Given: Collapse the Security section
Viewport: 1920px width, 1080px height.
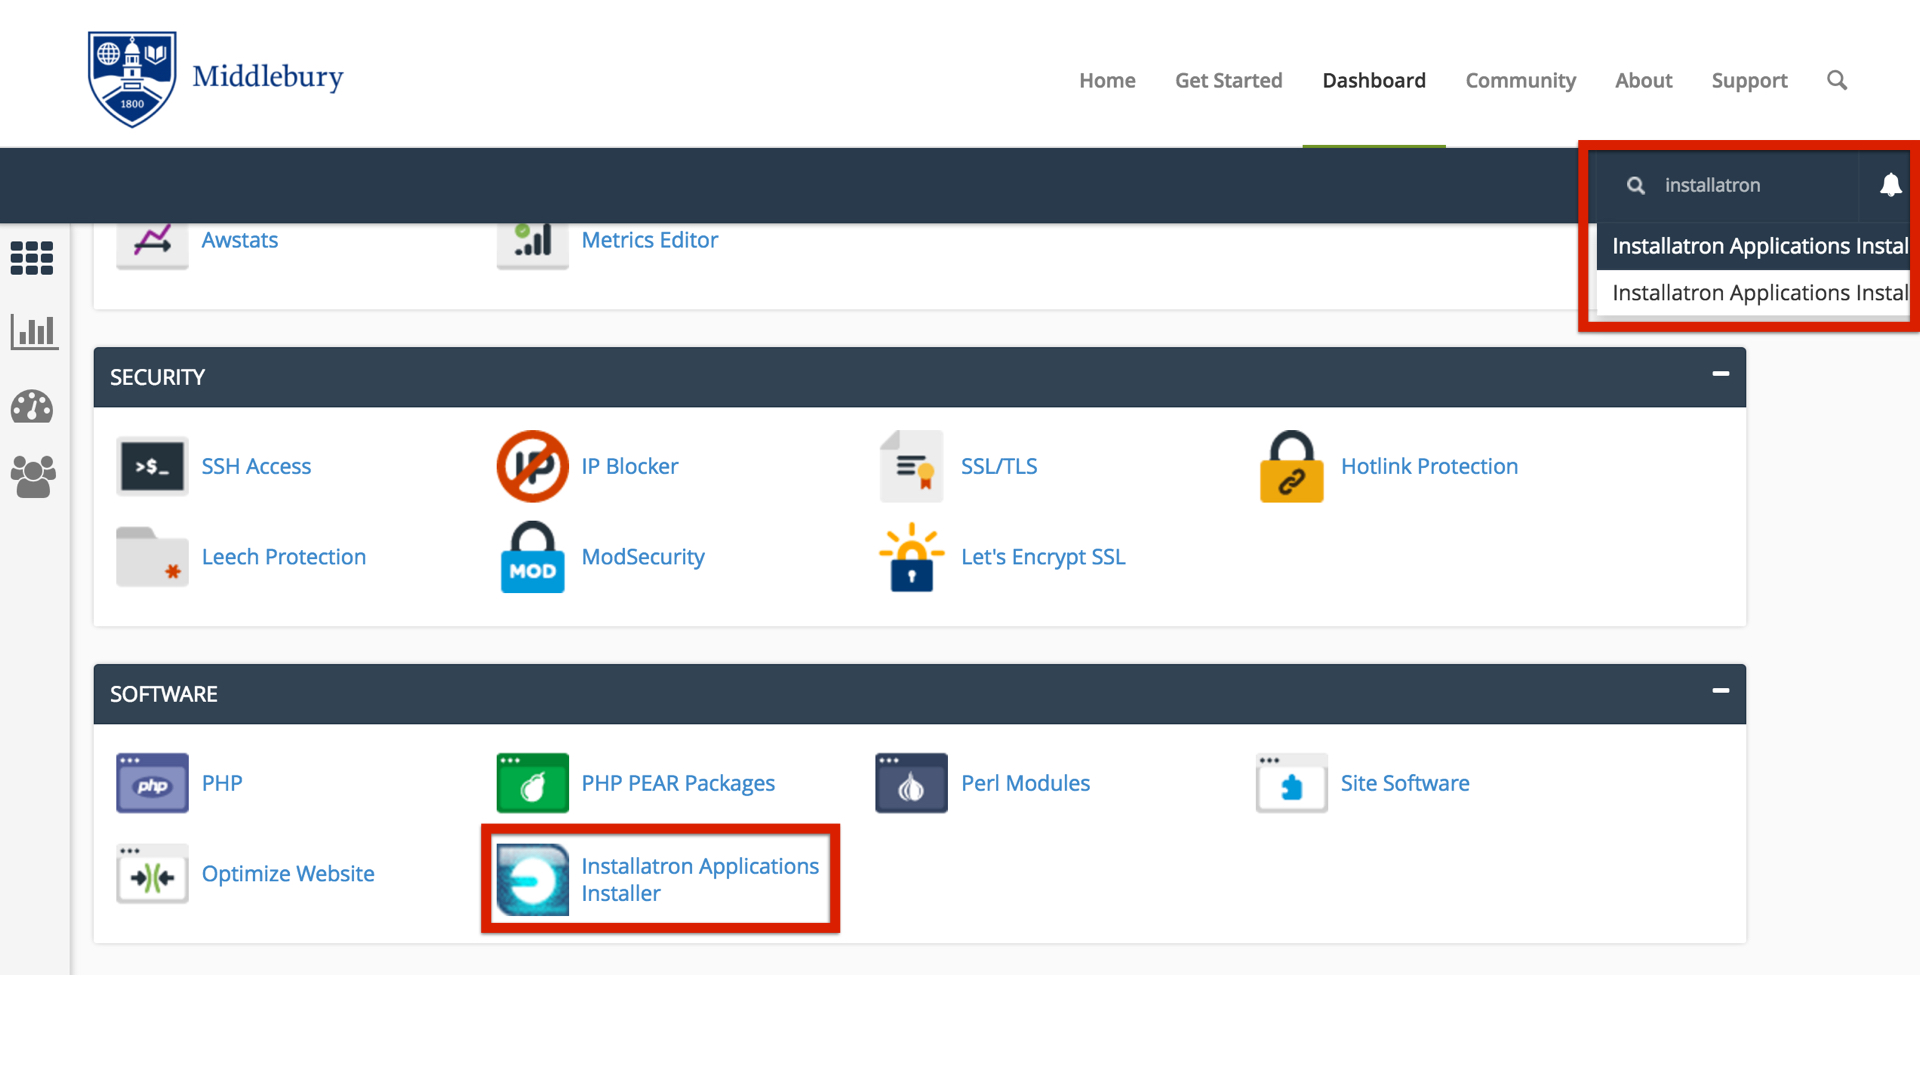Looking at the screenshot, I should (x=1720, y=374).
